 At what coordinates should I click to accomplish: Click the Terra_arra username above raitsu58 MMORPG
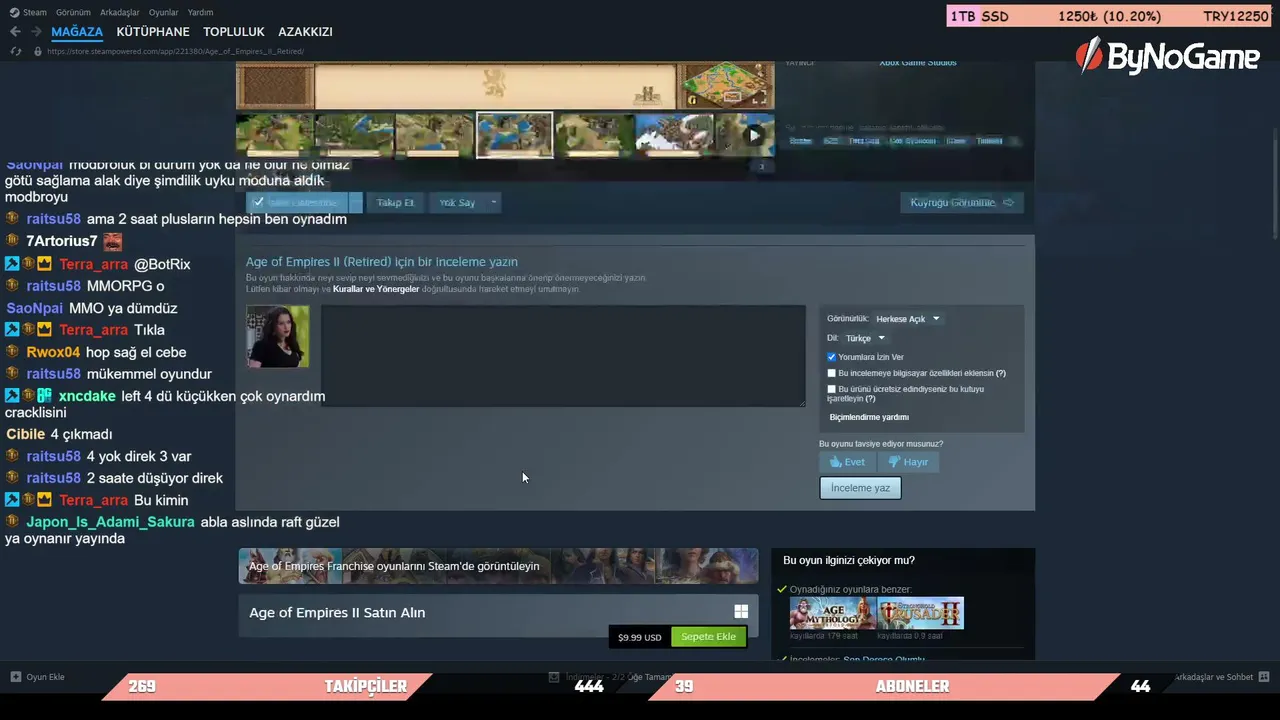pyautogui.click(x=93, y=264)
